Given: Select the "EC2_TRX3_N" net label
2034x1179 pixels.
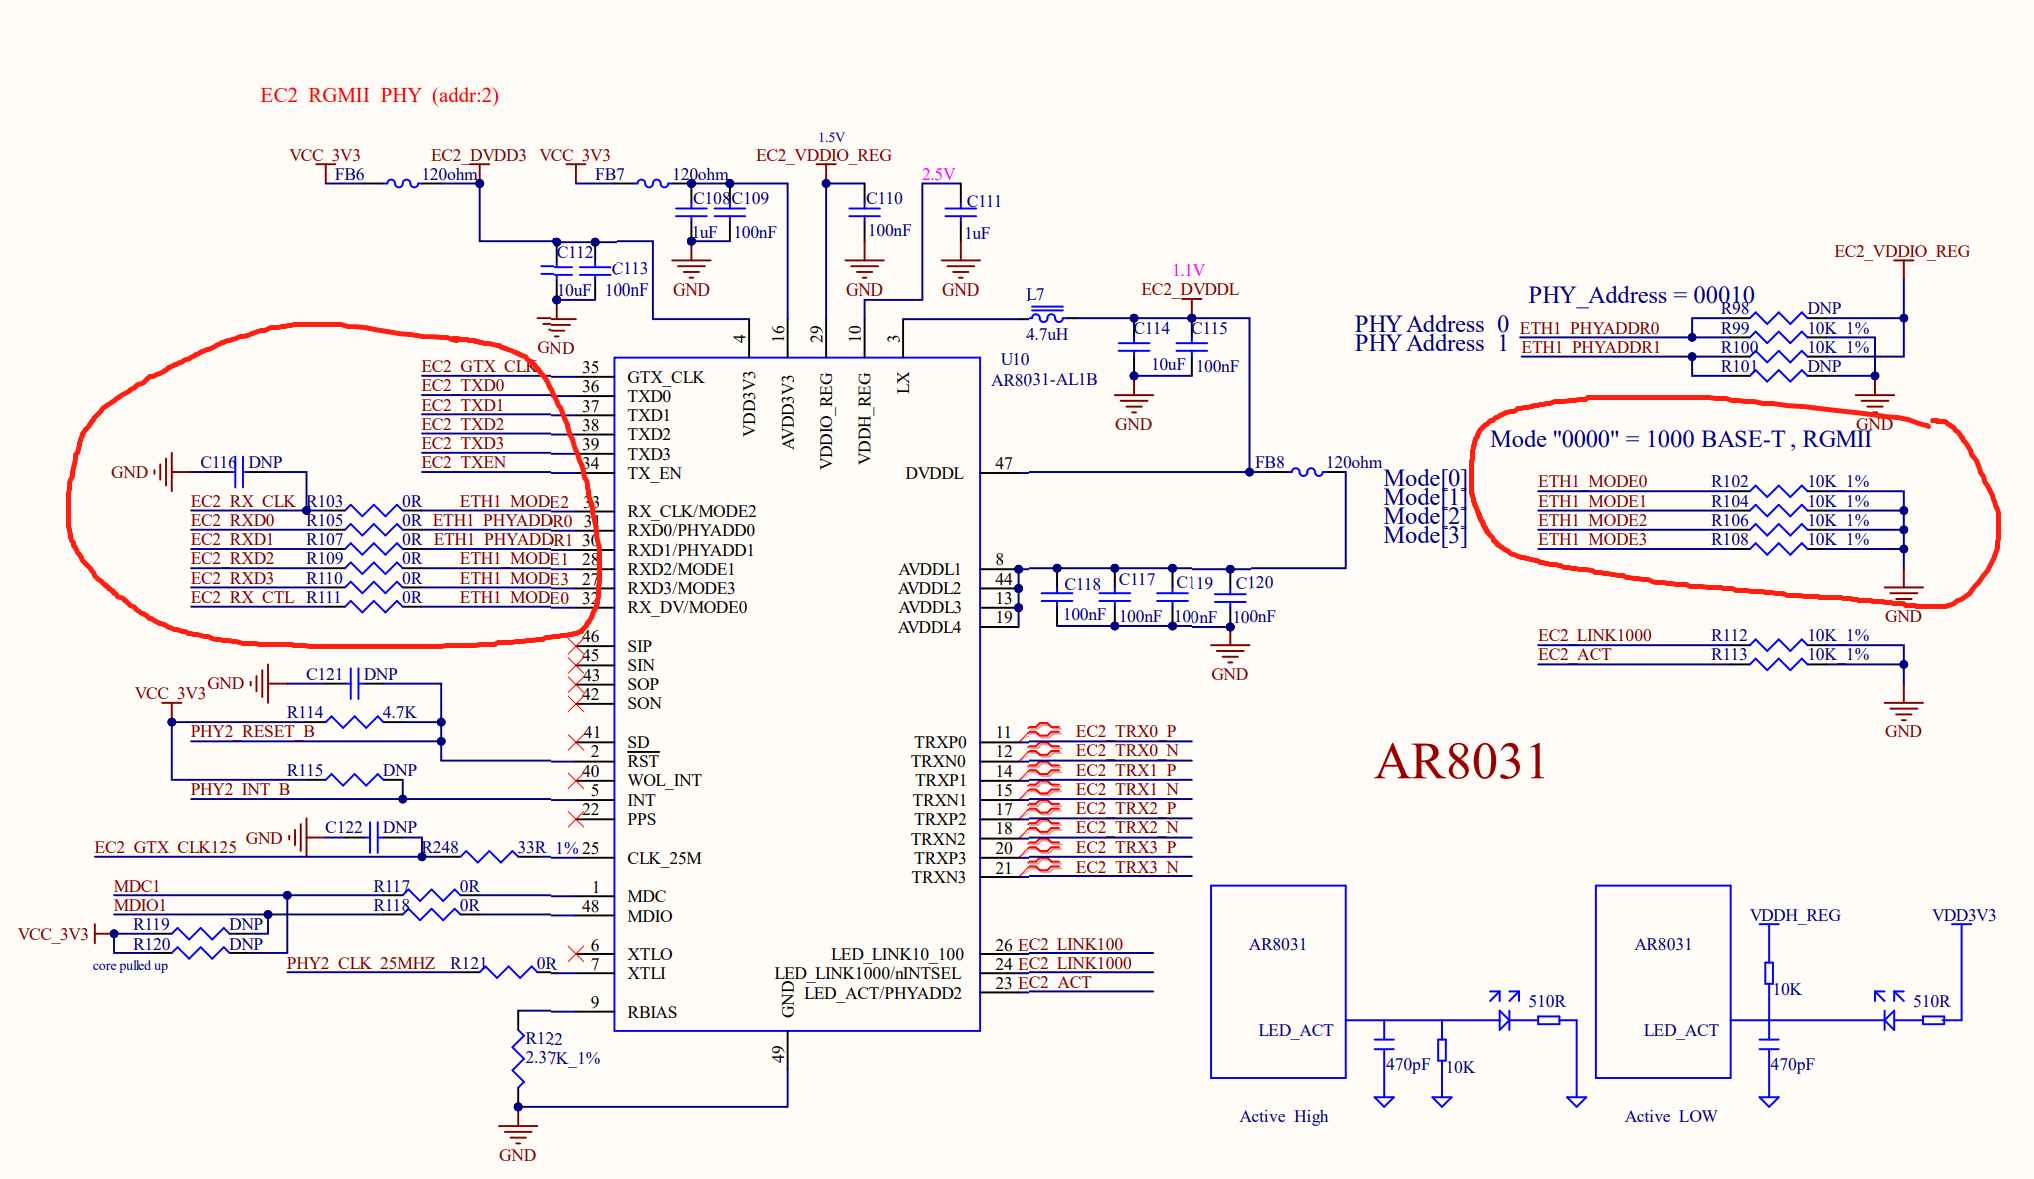Looking at the screenshot, I should pos(1127,867).
